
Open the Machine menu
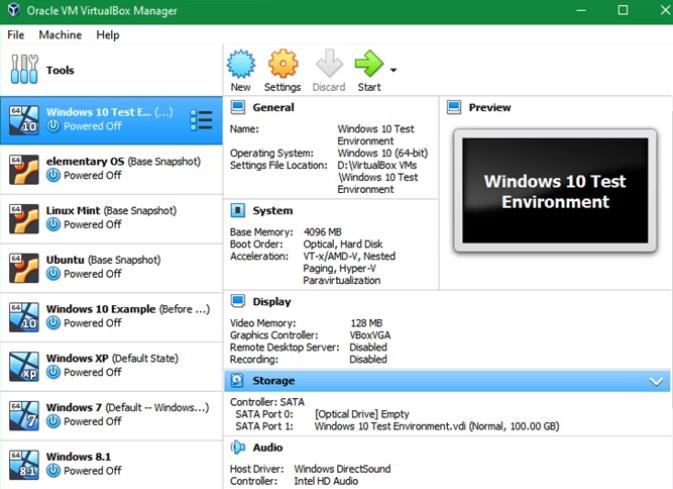[60, 35]
